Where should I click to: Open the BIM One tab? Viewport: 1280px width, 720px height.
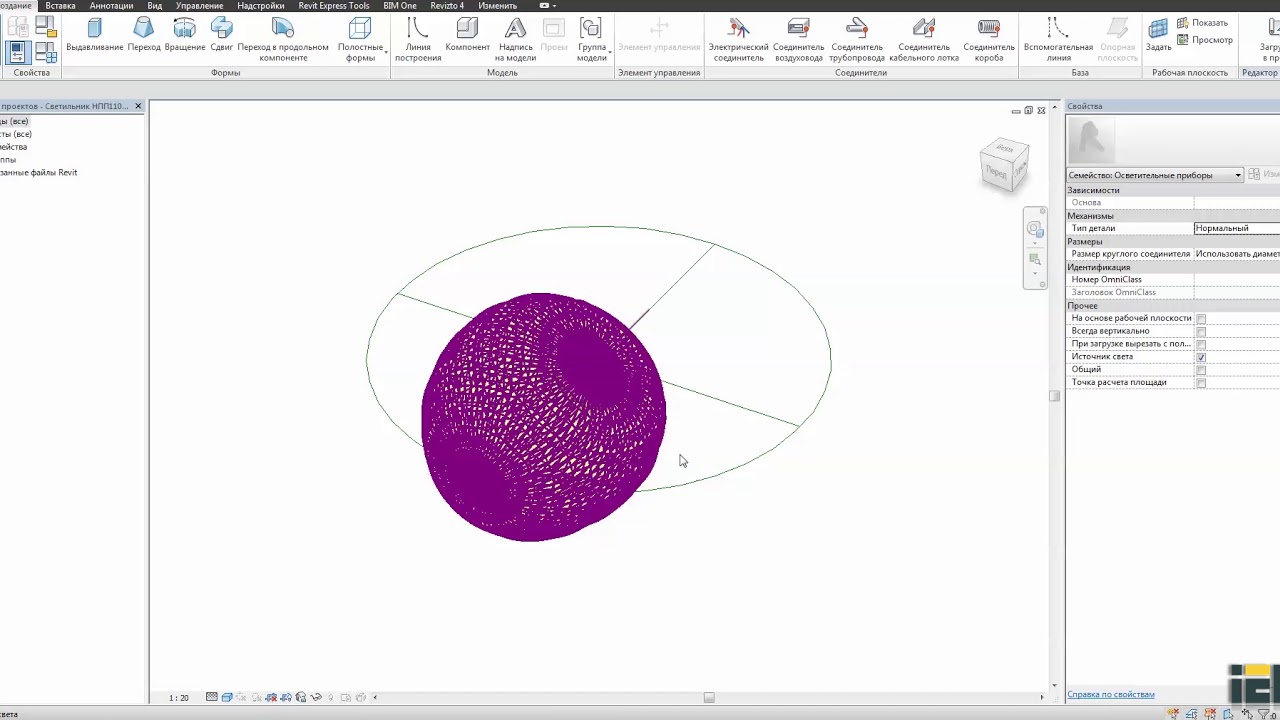400,6
